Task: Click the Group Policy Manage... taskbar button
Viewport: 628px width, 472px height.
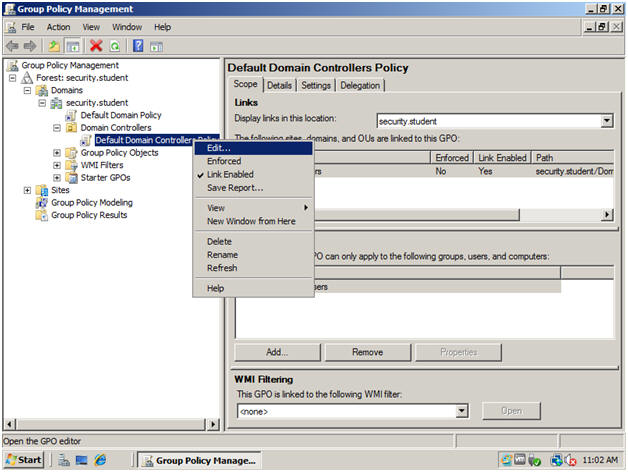Action: pos(199,460)
